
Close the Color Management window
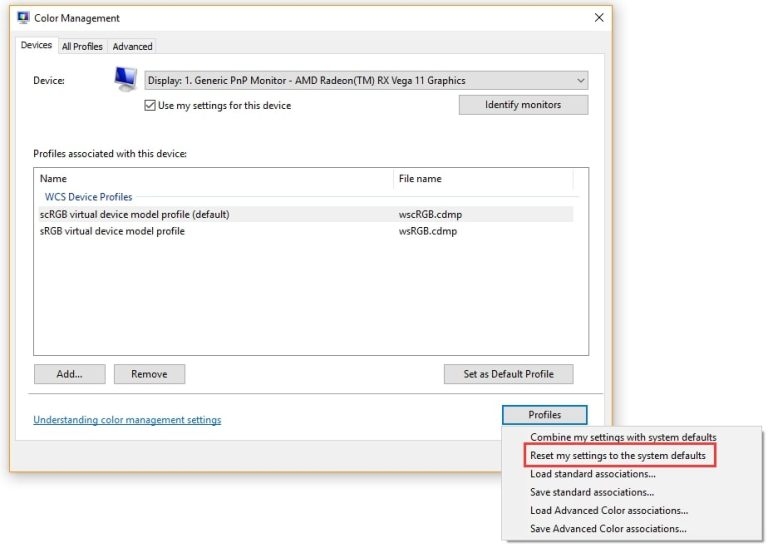pos(599,18)
